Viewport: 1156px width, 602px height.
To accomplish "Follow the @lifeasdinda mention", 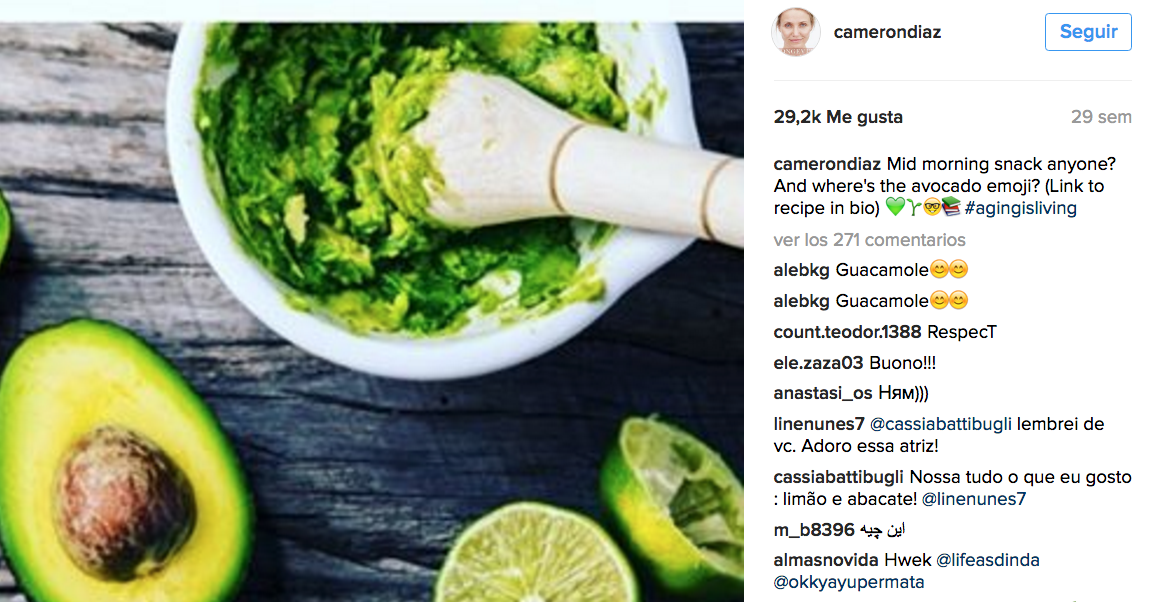I will pyautogui.click(x=988, y=560).
